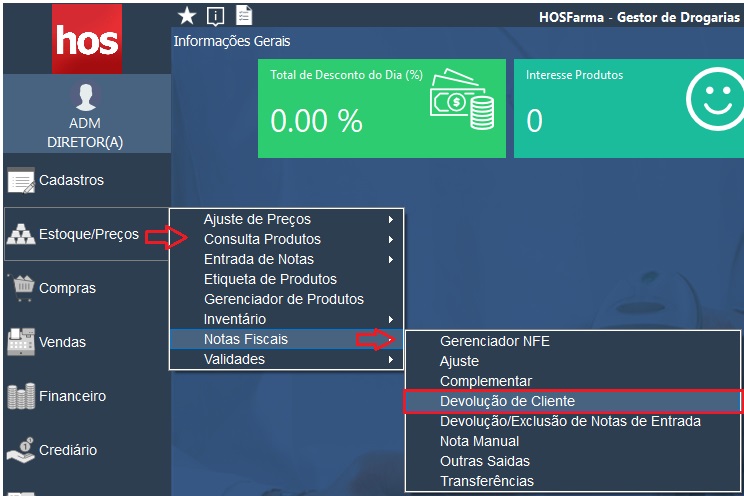Screen dimensions: 744x496
Task: Click Etiqueta de Produtos menu item
Action: coord(270,279)
